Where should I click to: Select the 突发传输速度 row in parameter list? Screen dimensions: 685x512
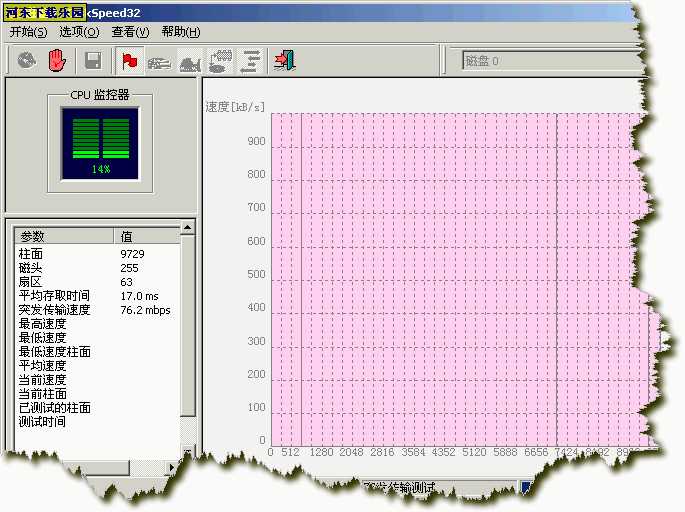[54, 310]
